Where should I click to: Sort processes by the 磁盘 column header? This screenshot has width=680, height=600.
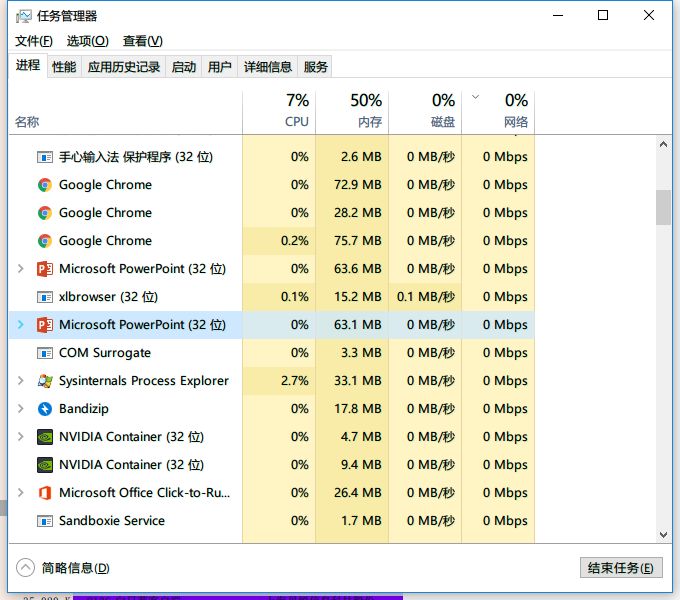pos(425,111)
